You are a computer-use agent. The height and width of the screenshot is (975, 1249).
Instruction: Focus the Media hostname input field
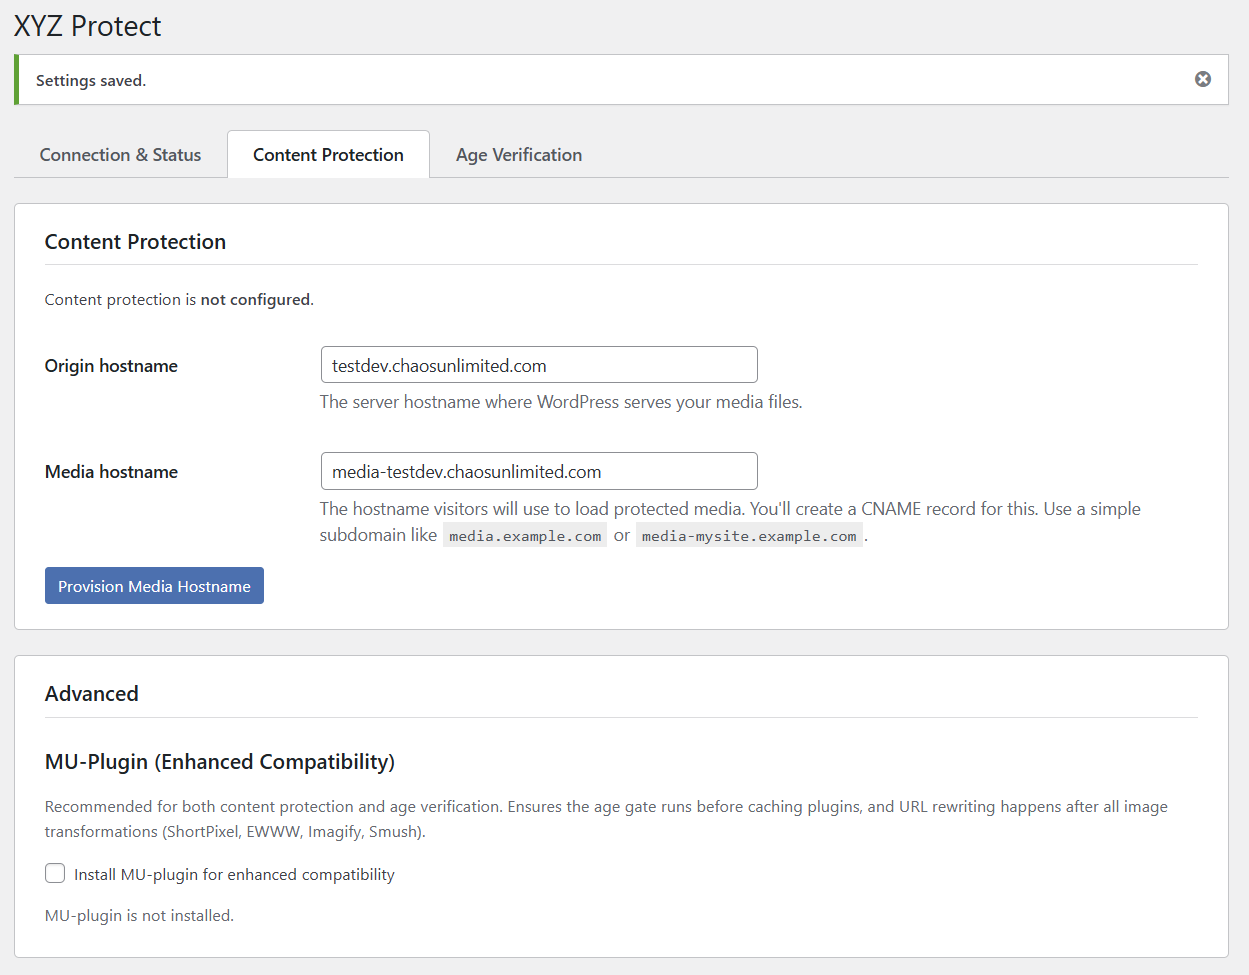538,470
